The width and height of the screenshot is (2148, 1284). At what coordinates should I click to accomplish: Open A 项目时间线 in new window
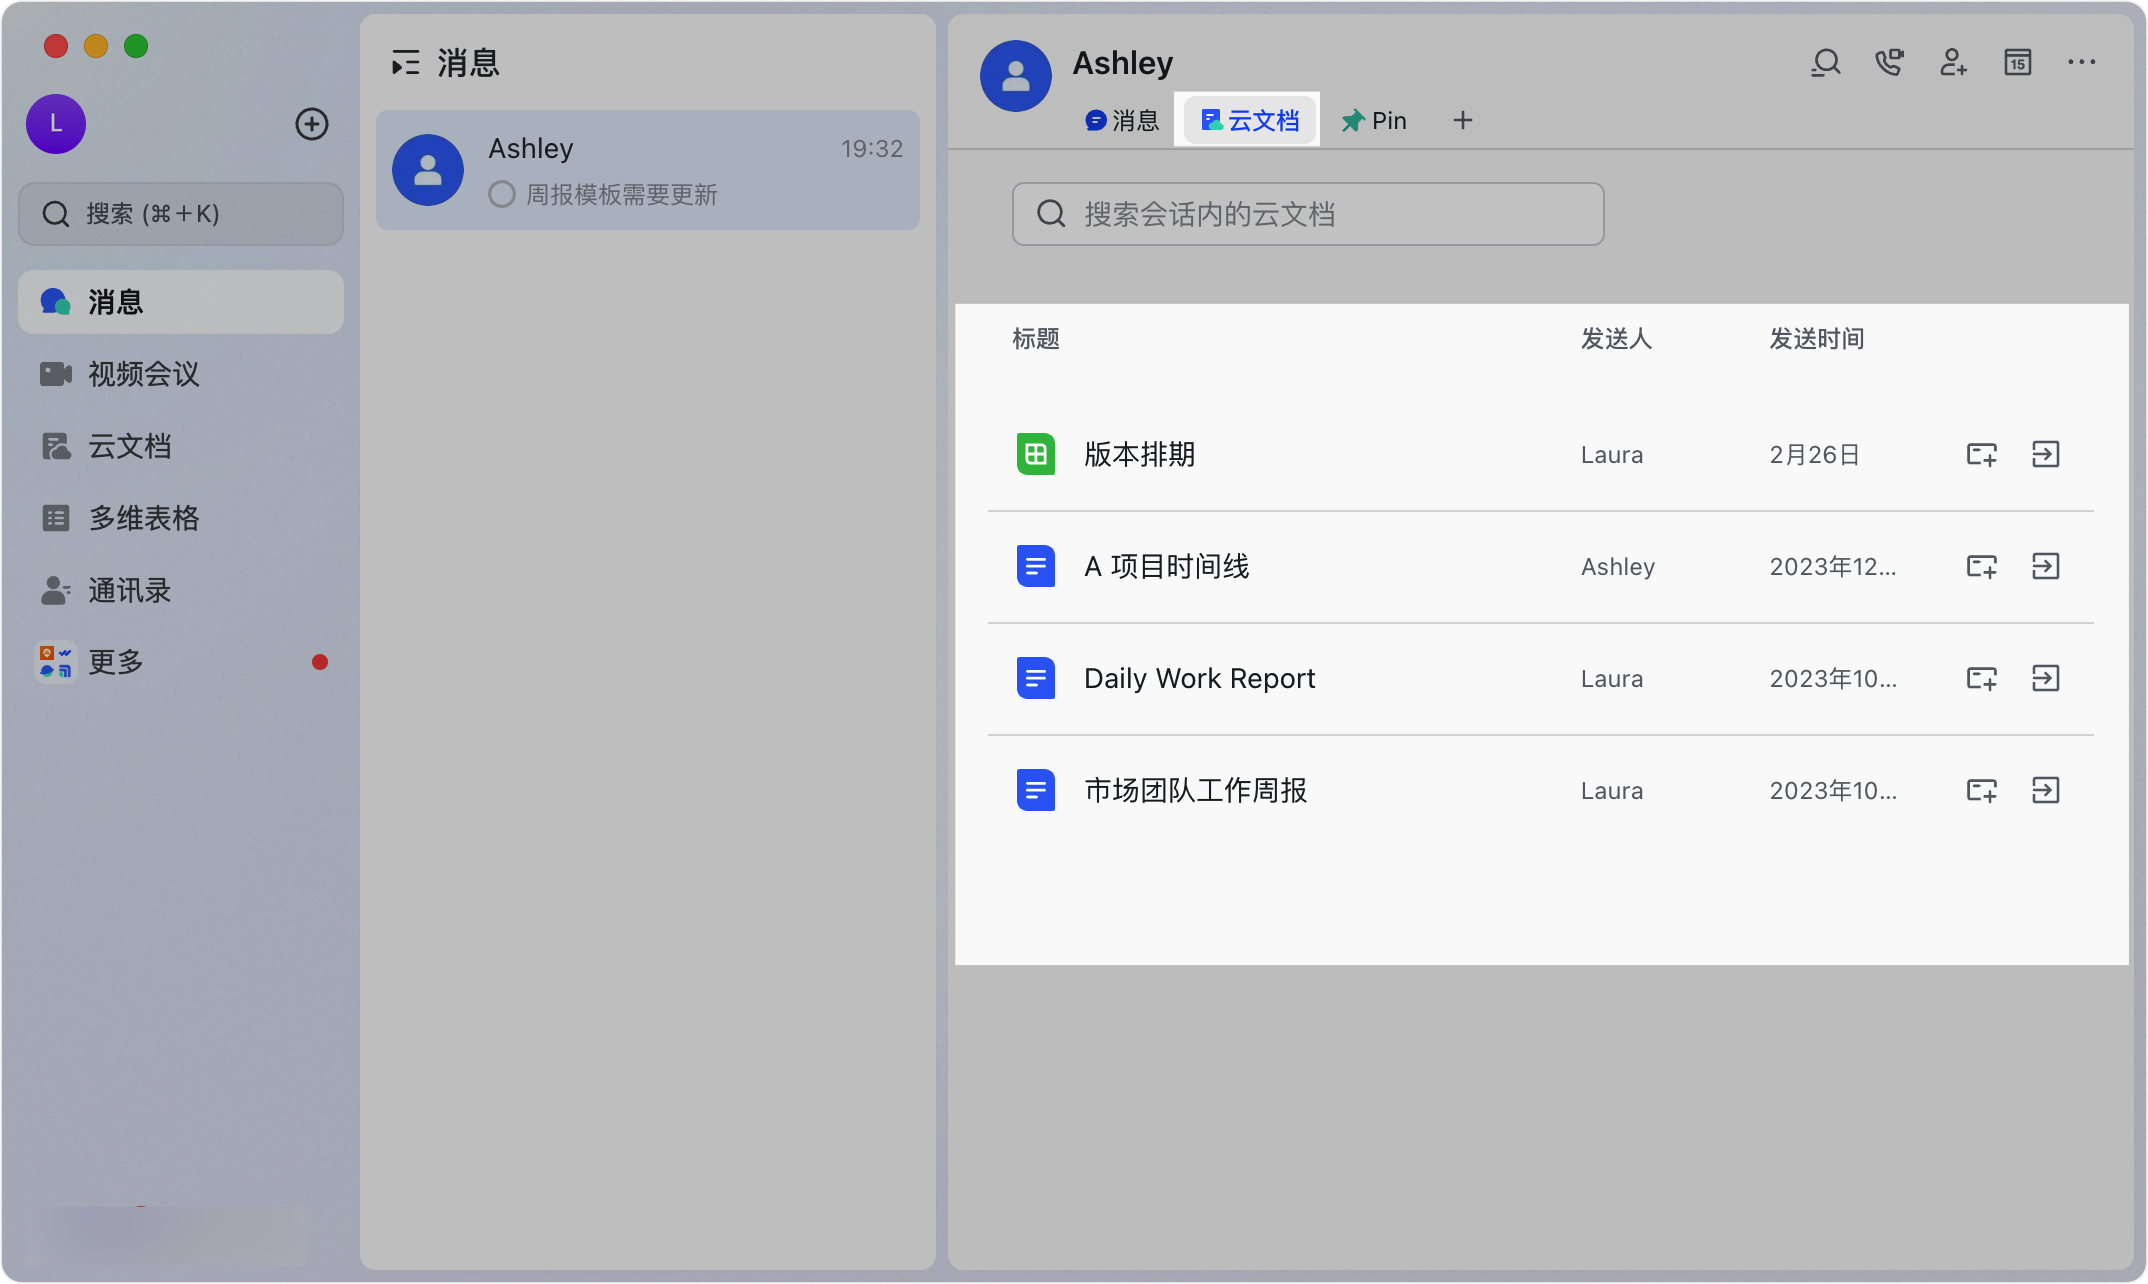[1981, 567]
